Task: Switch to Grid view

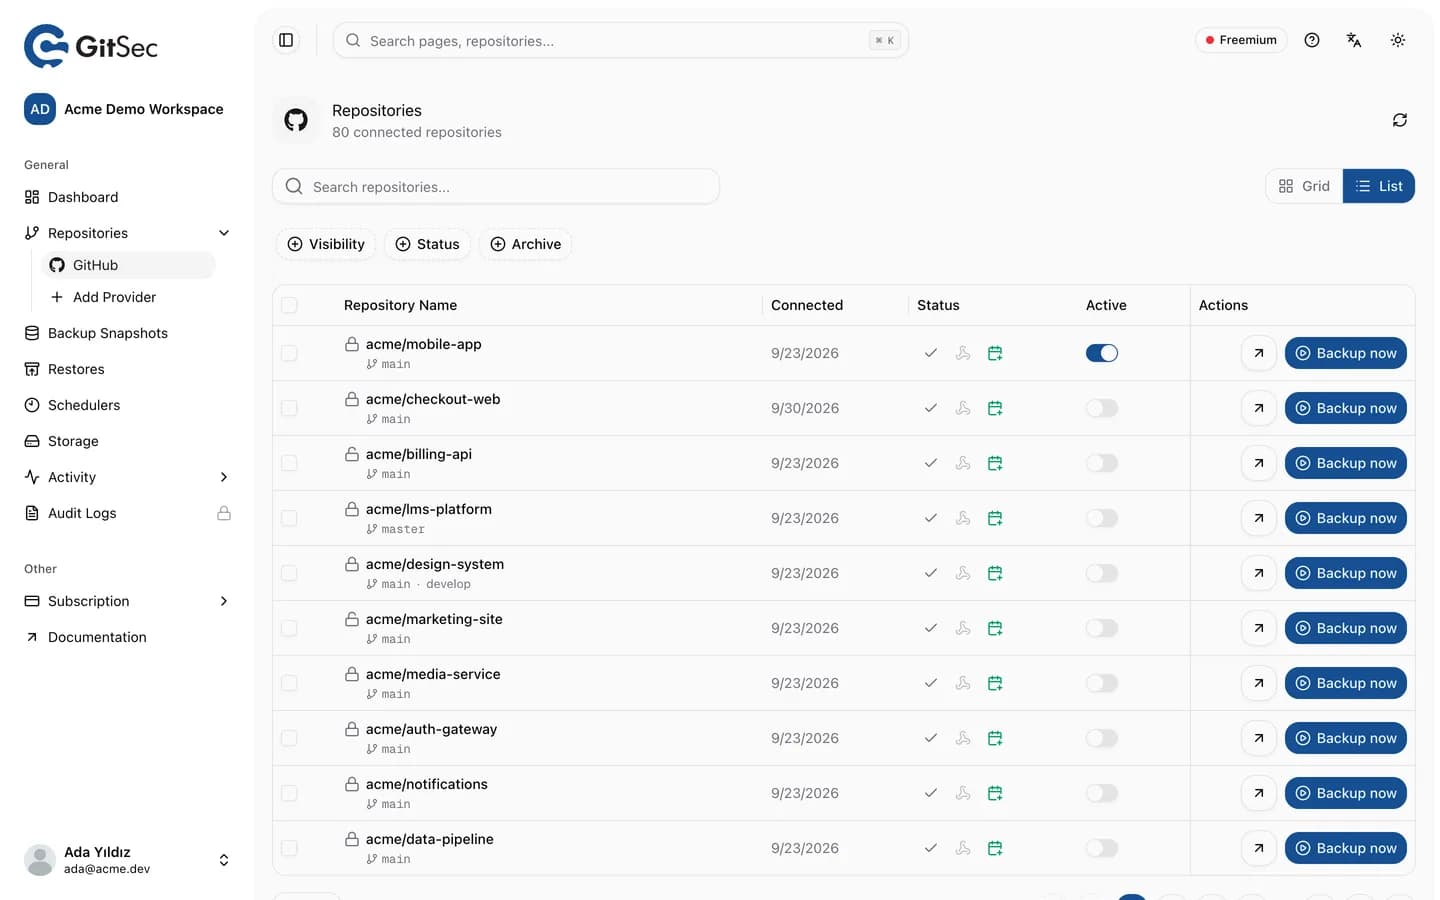Action: point(1304,186)
